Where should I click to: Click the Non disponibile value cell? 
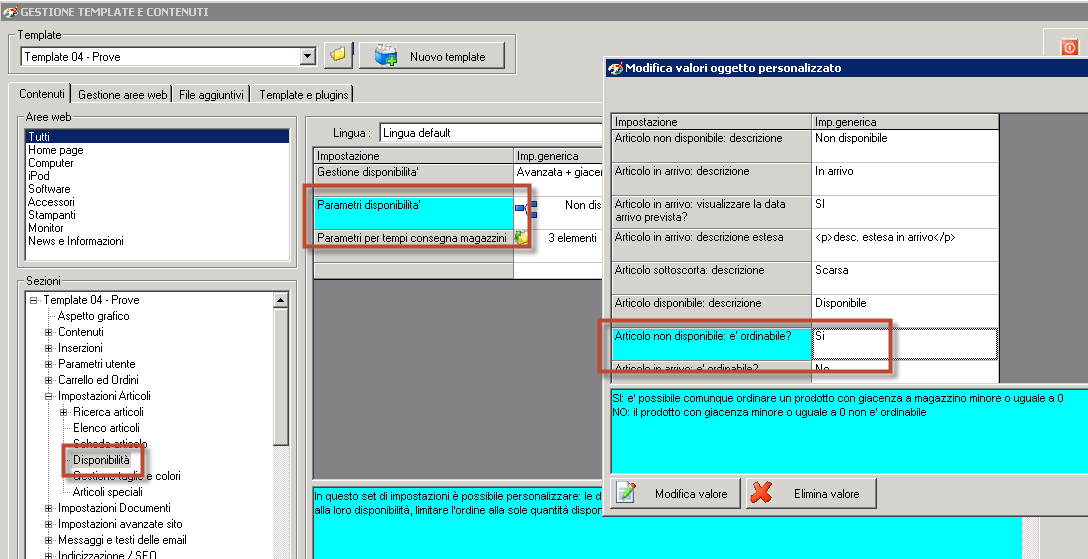pos(905,146)
